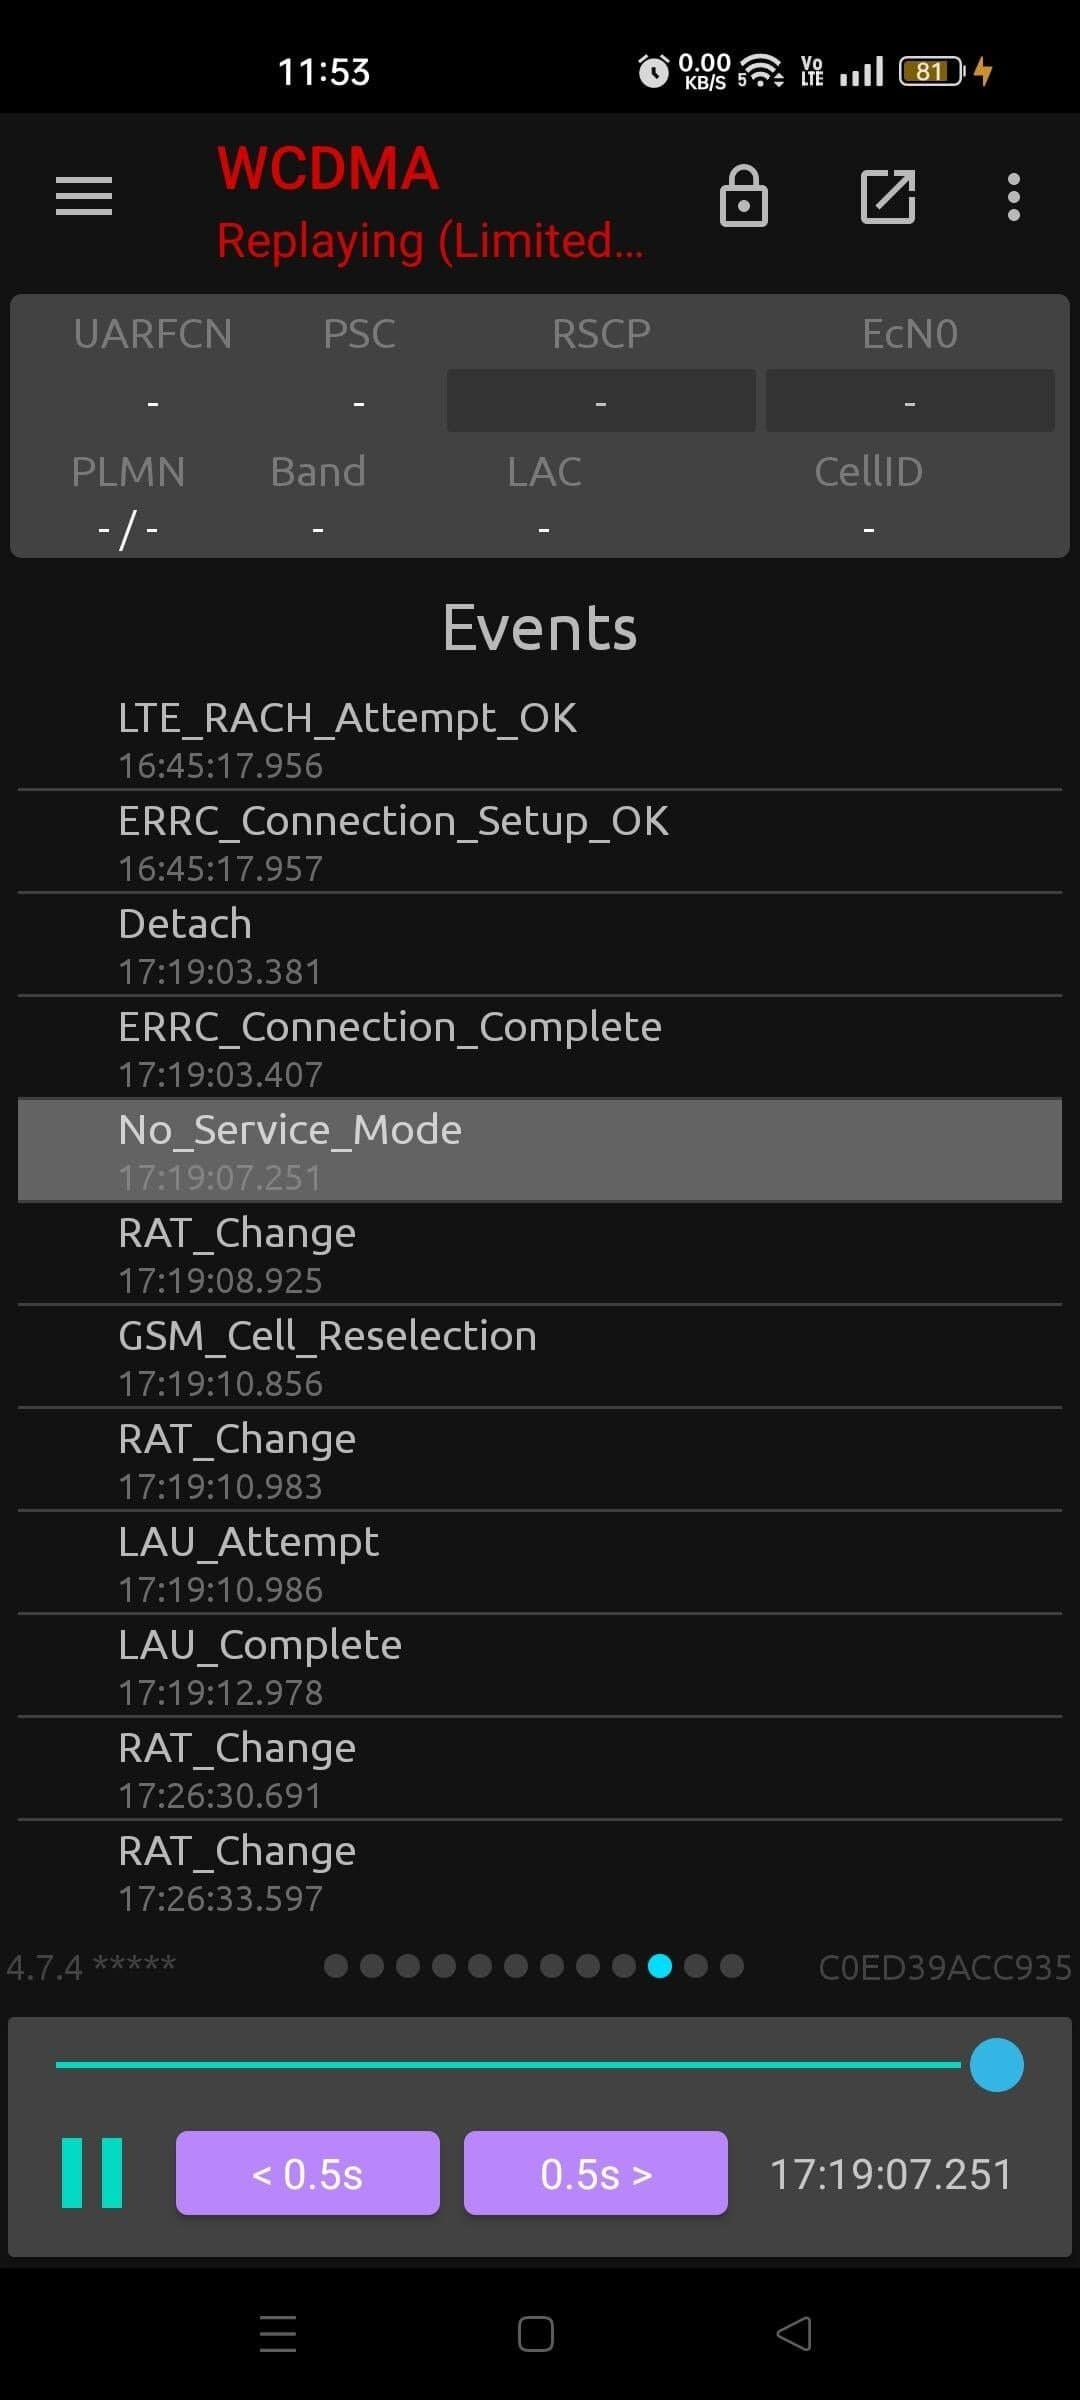Go to the last page indicator dot
The height and width of the screenshot is (2400, 1080).
pyautogui.click(x=732, y=1966)
